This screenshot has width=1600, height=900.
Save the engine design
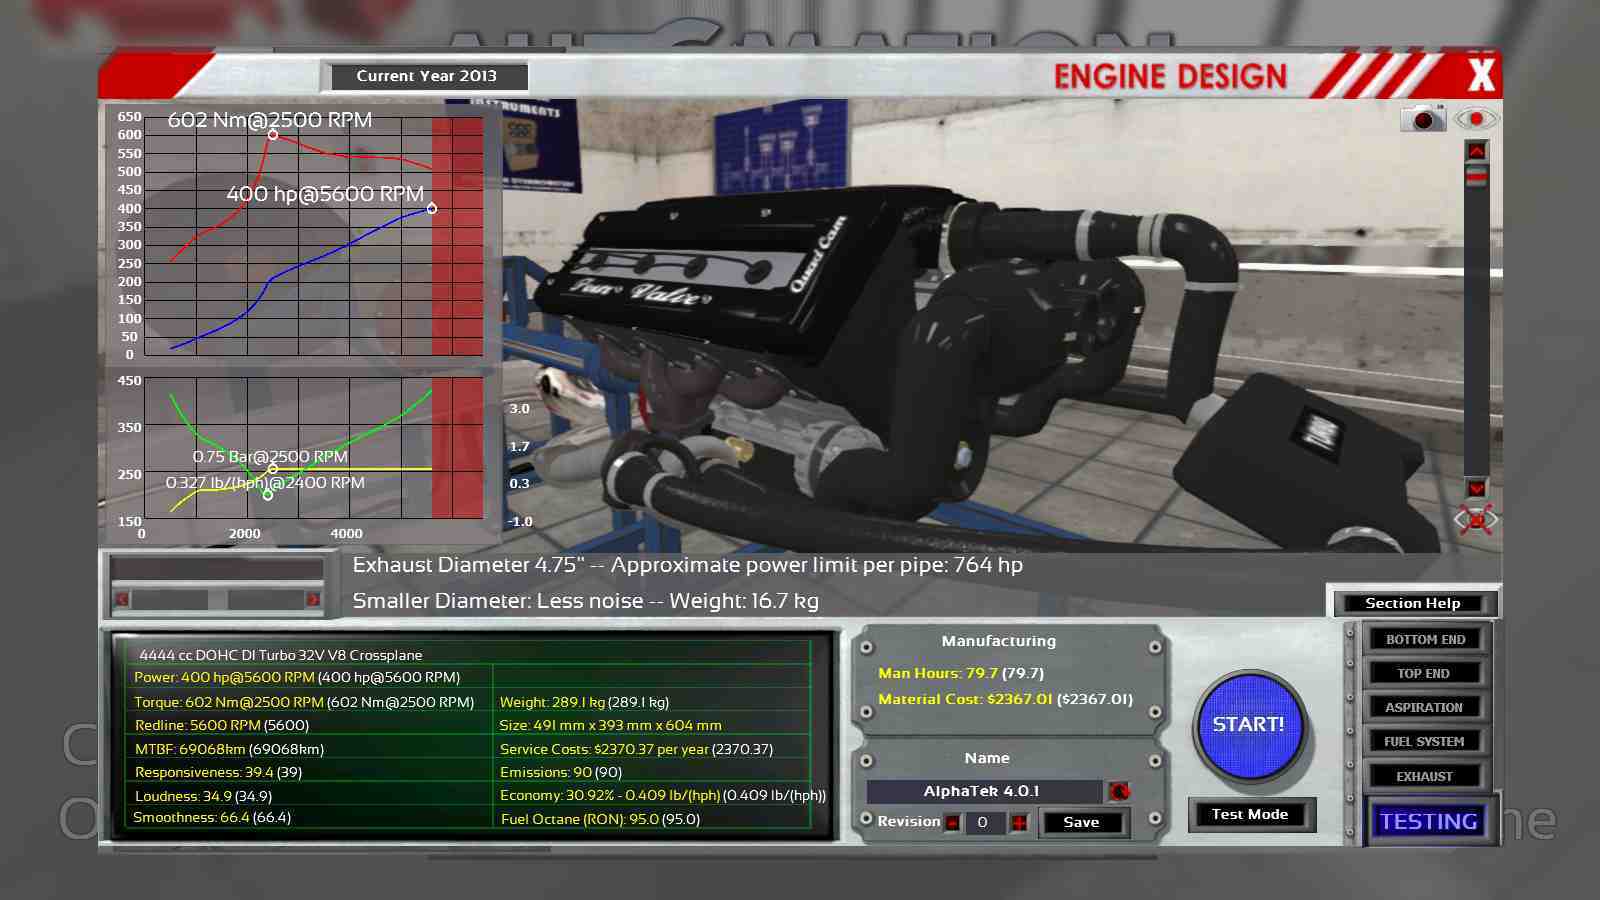[1081, 822]
